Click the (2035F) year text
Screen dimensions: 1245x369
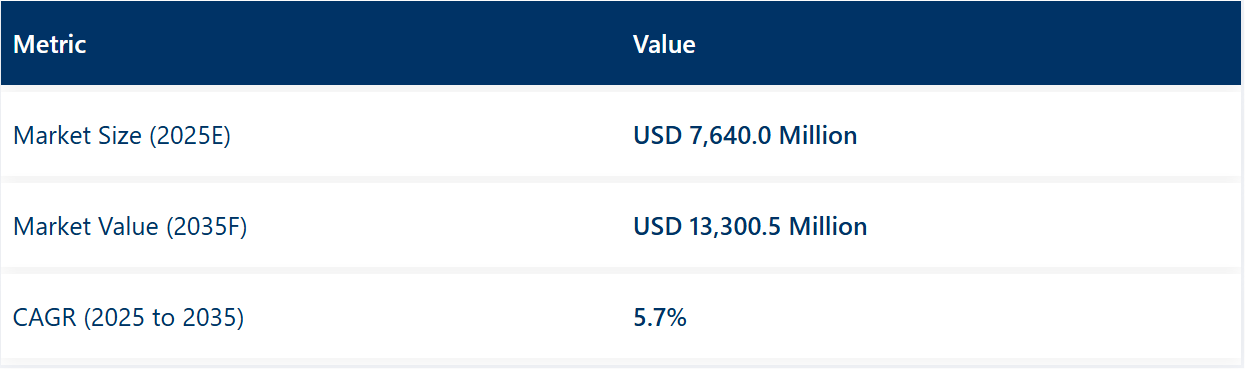pos(206,227)
